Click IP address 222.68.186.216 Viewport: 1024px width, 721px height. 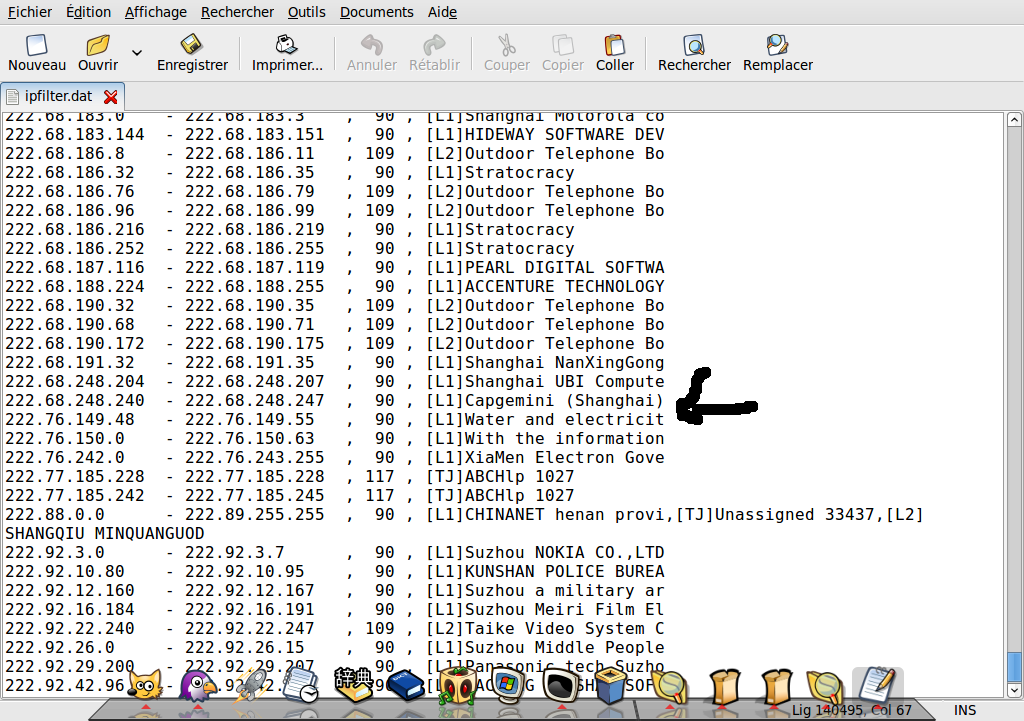tap(74, 230)
